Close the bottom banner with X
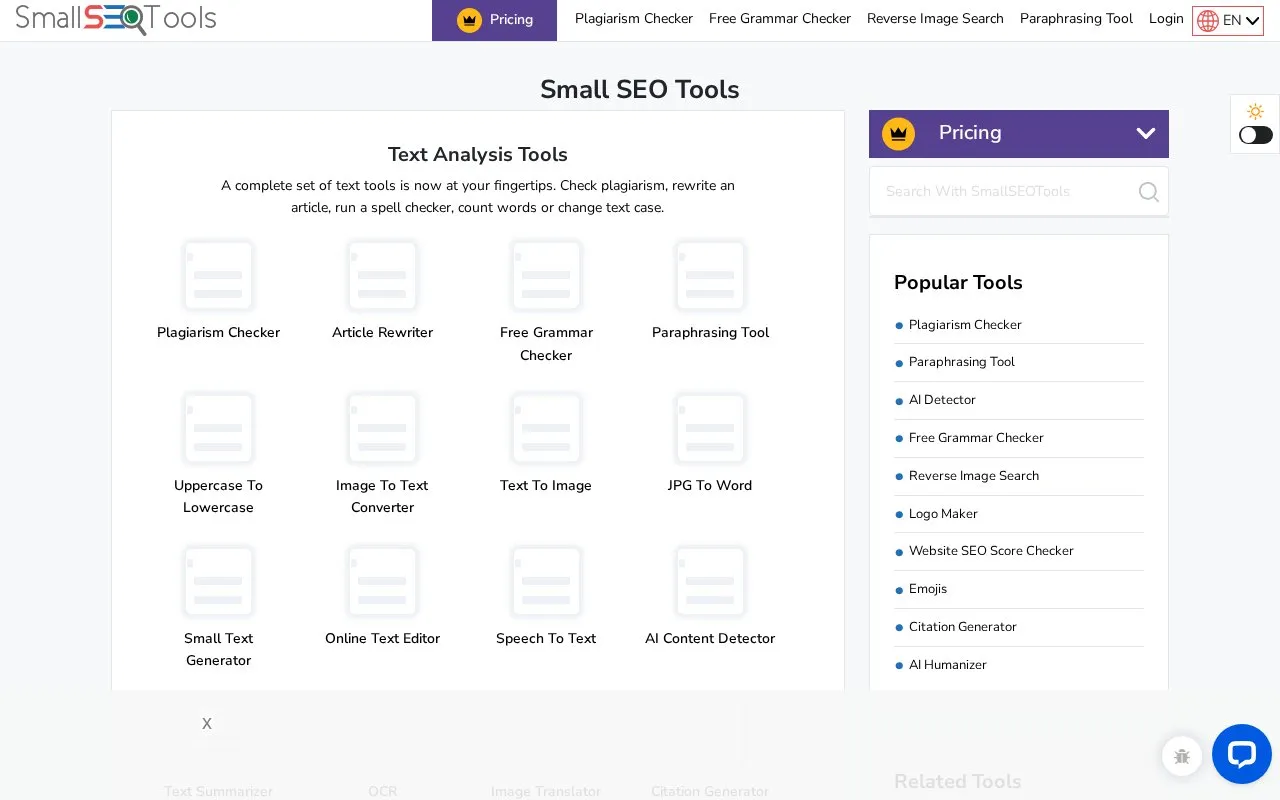This screenshot has width=1280, height=800. pyautogui.click(x=207, y=724)
